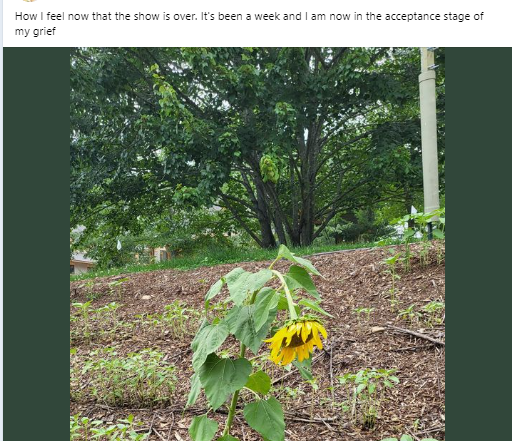Image resolution: width=512 pixels, height=441 pixels.
Task: Click the seedling cluster at lower left
Action: 125,377
